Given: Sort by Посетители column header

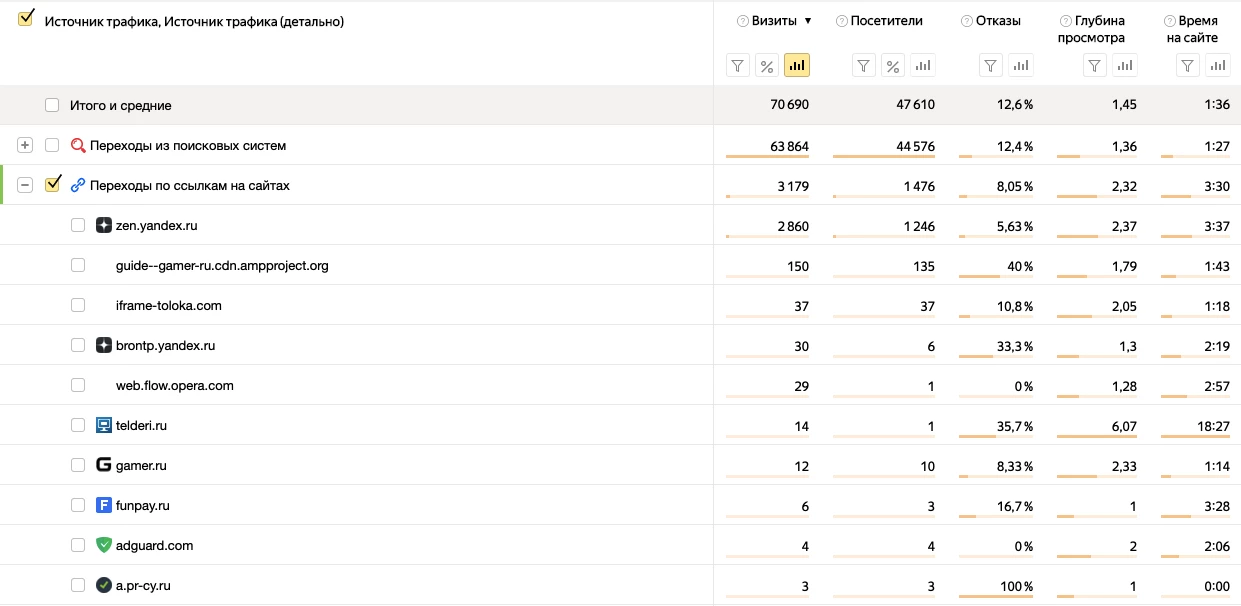Looking at the screenshot, I should point(886,21).
